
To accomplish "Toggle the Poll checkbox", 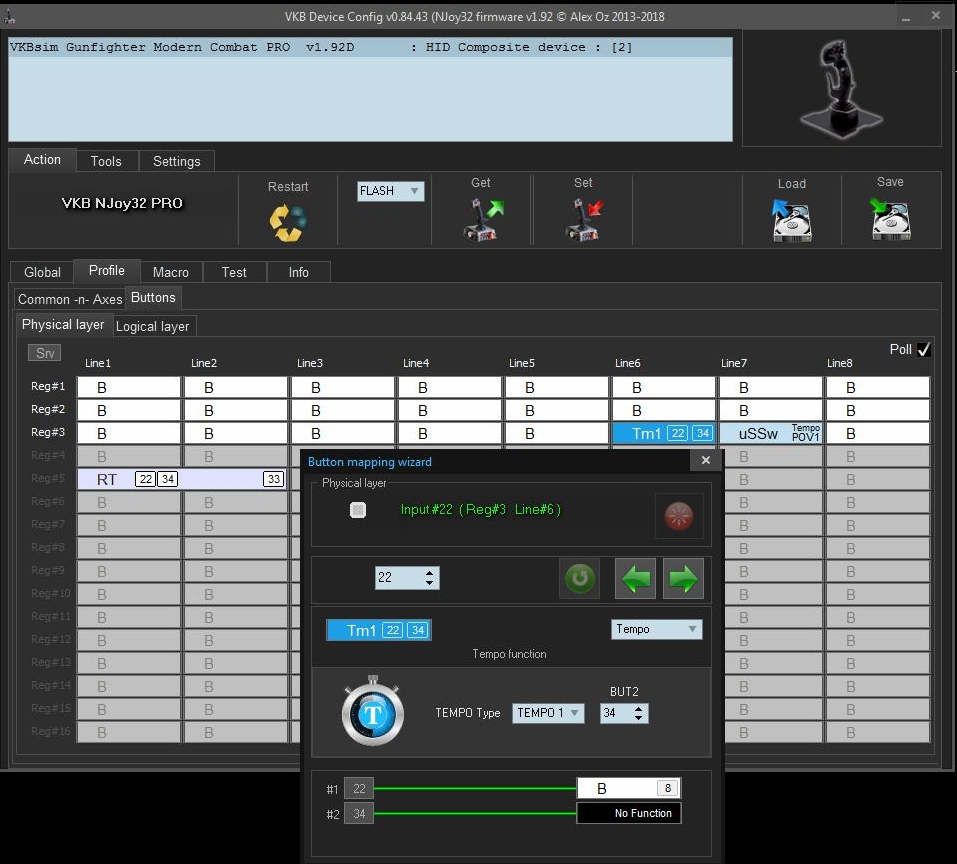I will (x=923, y=350).
